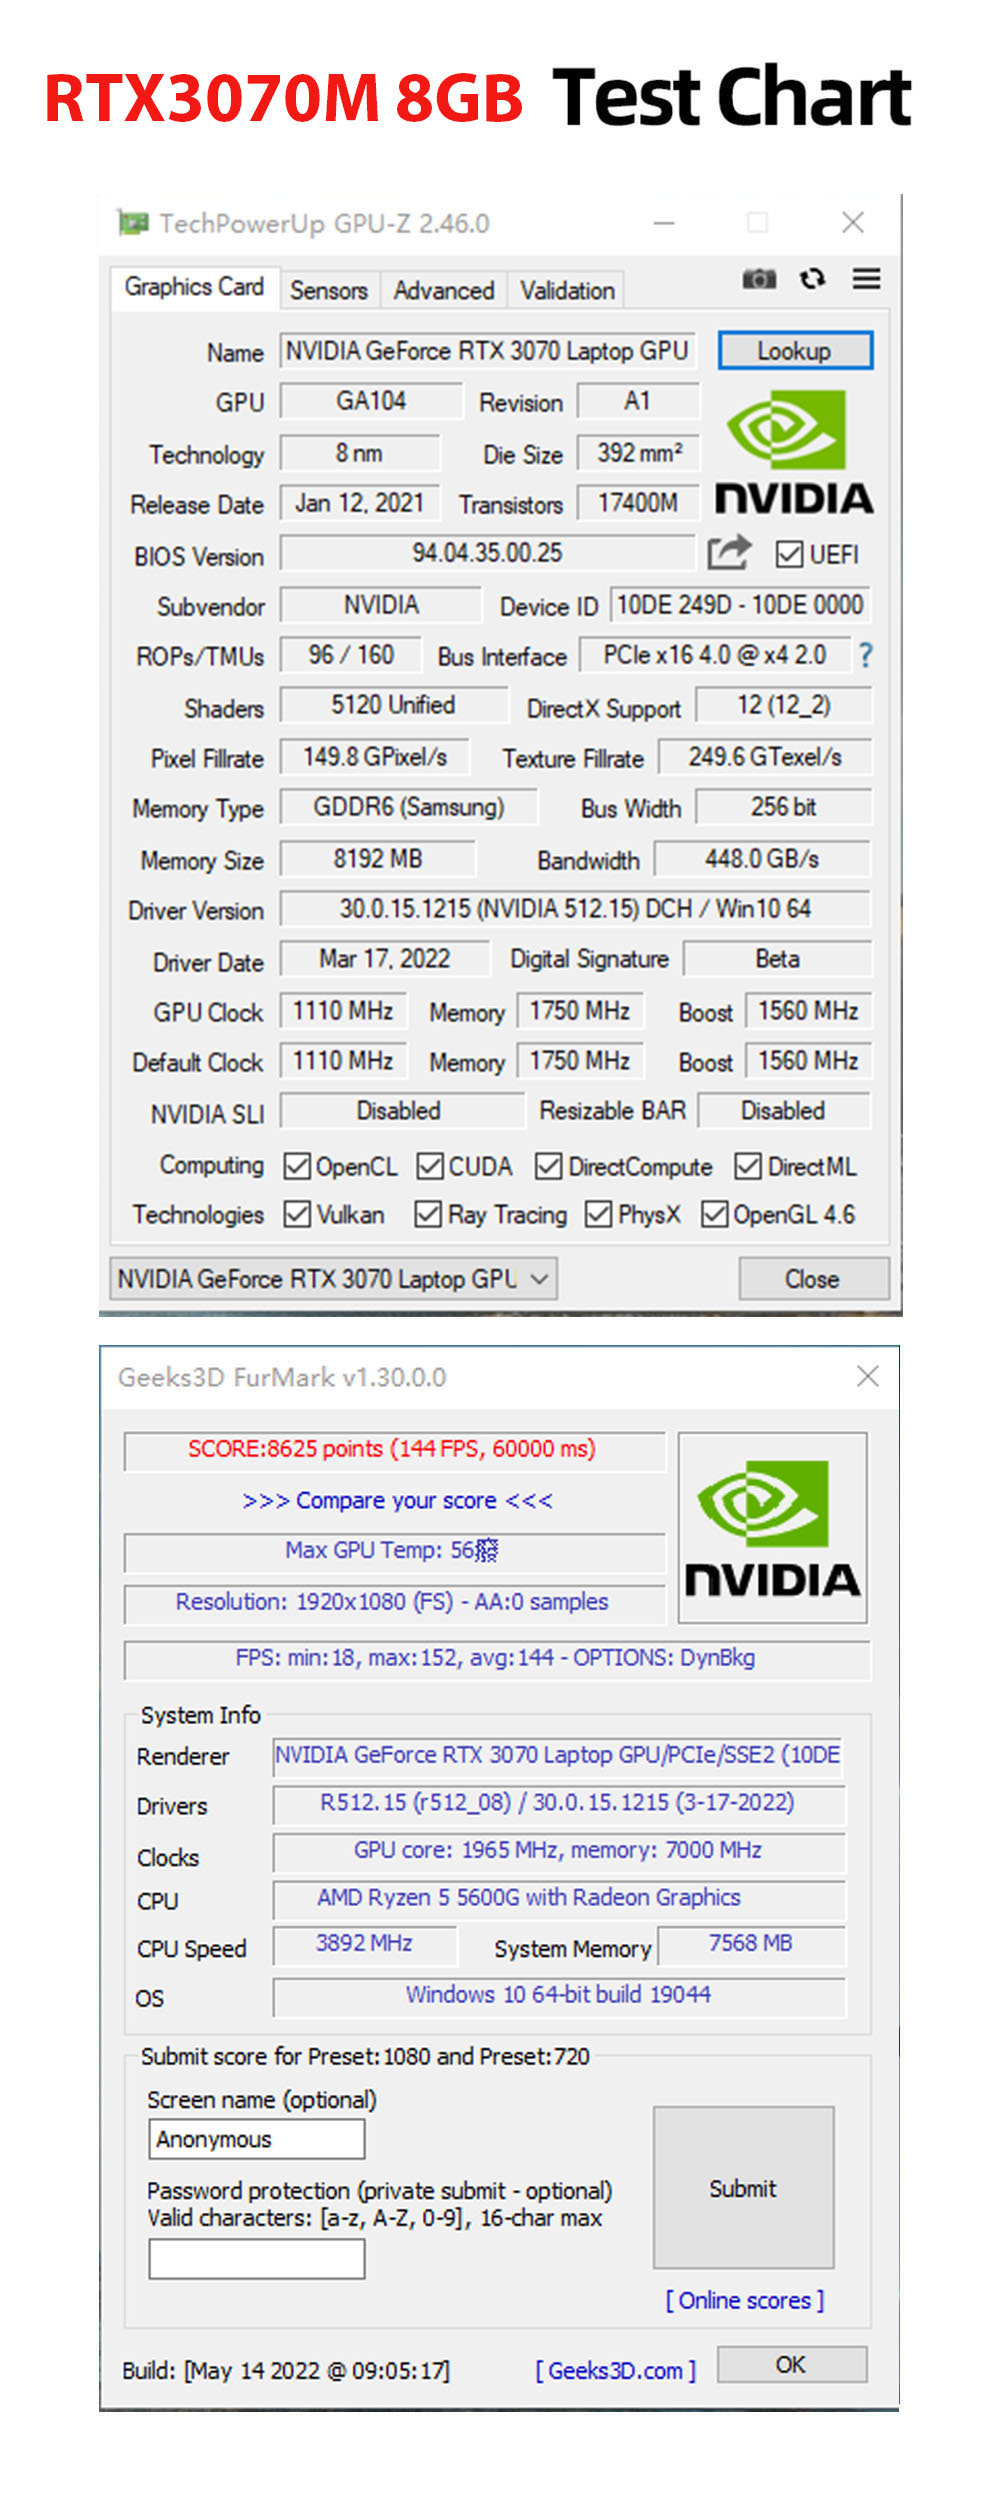This screenshot has height=2500, width=1000.
Task: Click the Bus Interface question mark
Action: coord(866,656)
